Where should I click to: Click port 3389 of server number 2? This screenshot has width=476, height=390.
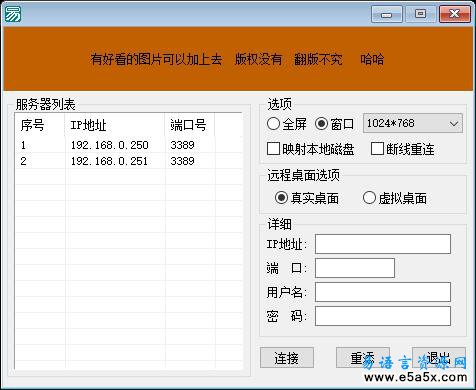(182, 161)
